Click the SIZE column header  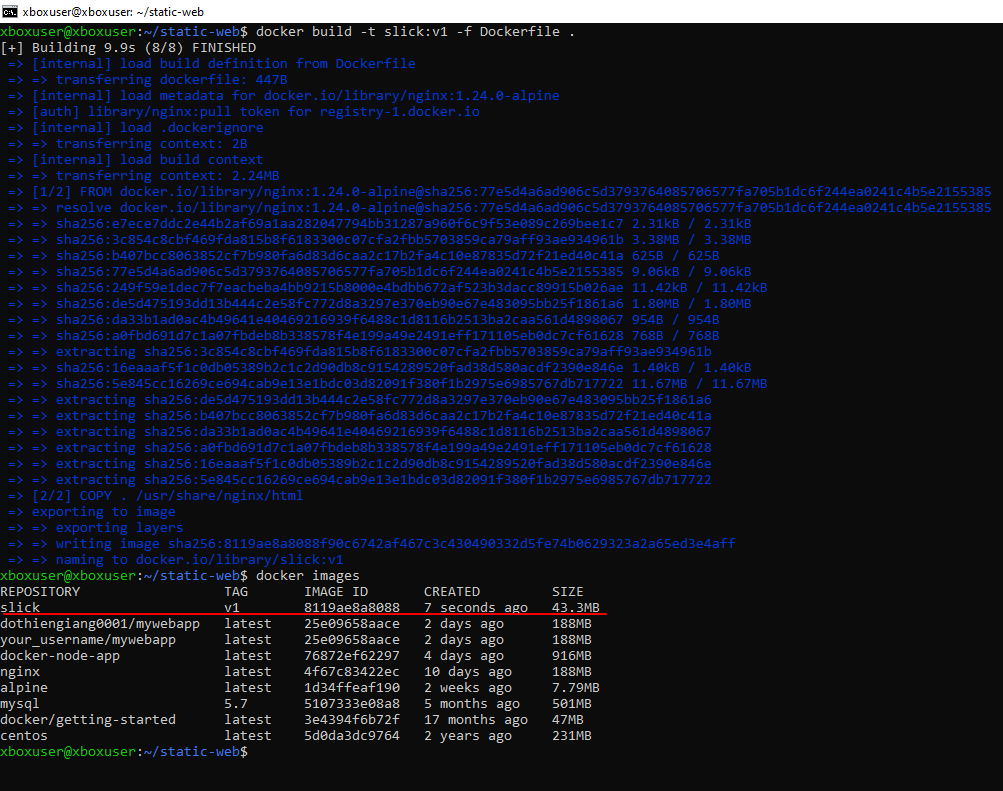coord(568,592)
